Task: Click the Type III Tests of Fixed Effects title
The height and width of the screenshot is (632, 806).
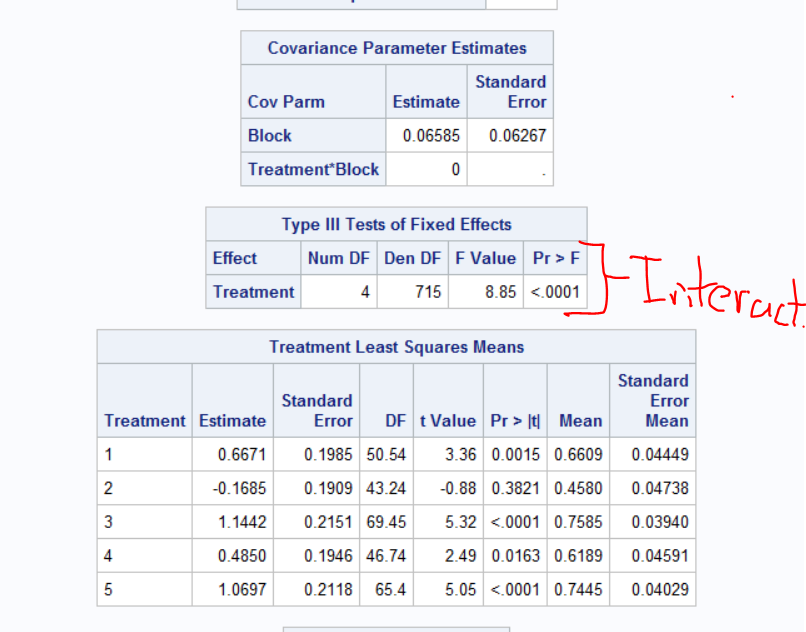Action: (396, 224)
